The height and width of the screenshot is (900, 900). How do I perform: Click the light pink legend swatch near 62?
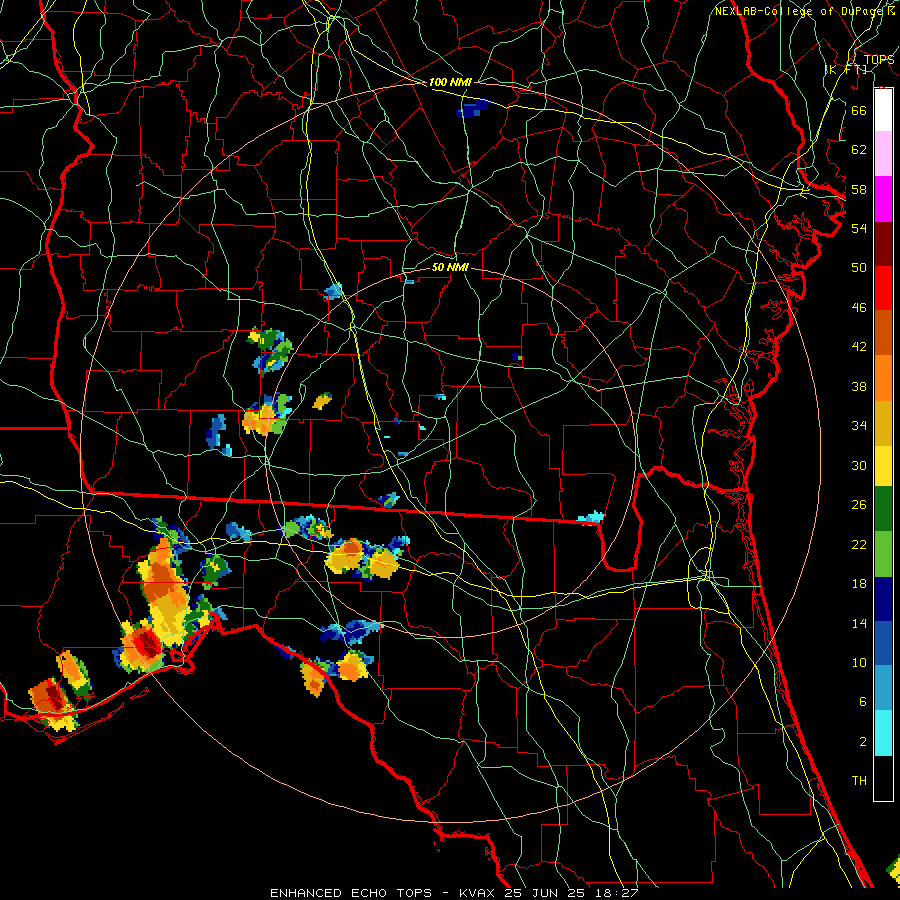tap(883, 153)
